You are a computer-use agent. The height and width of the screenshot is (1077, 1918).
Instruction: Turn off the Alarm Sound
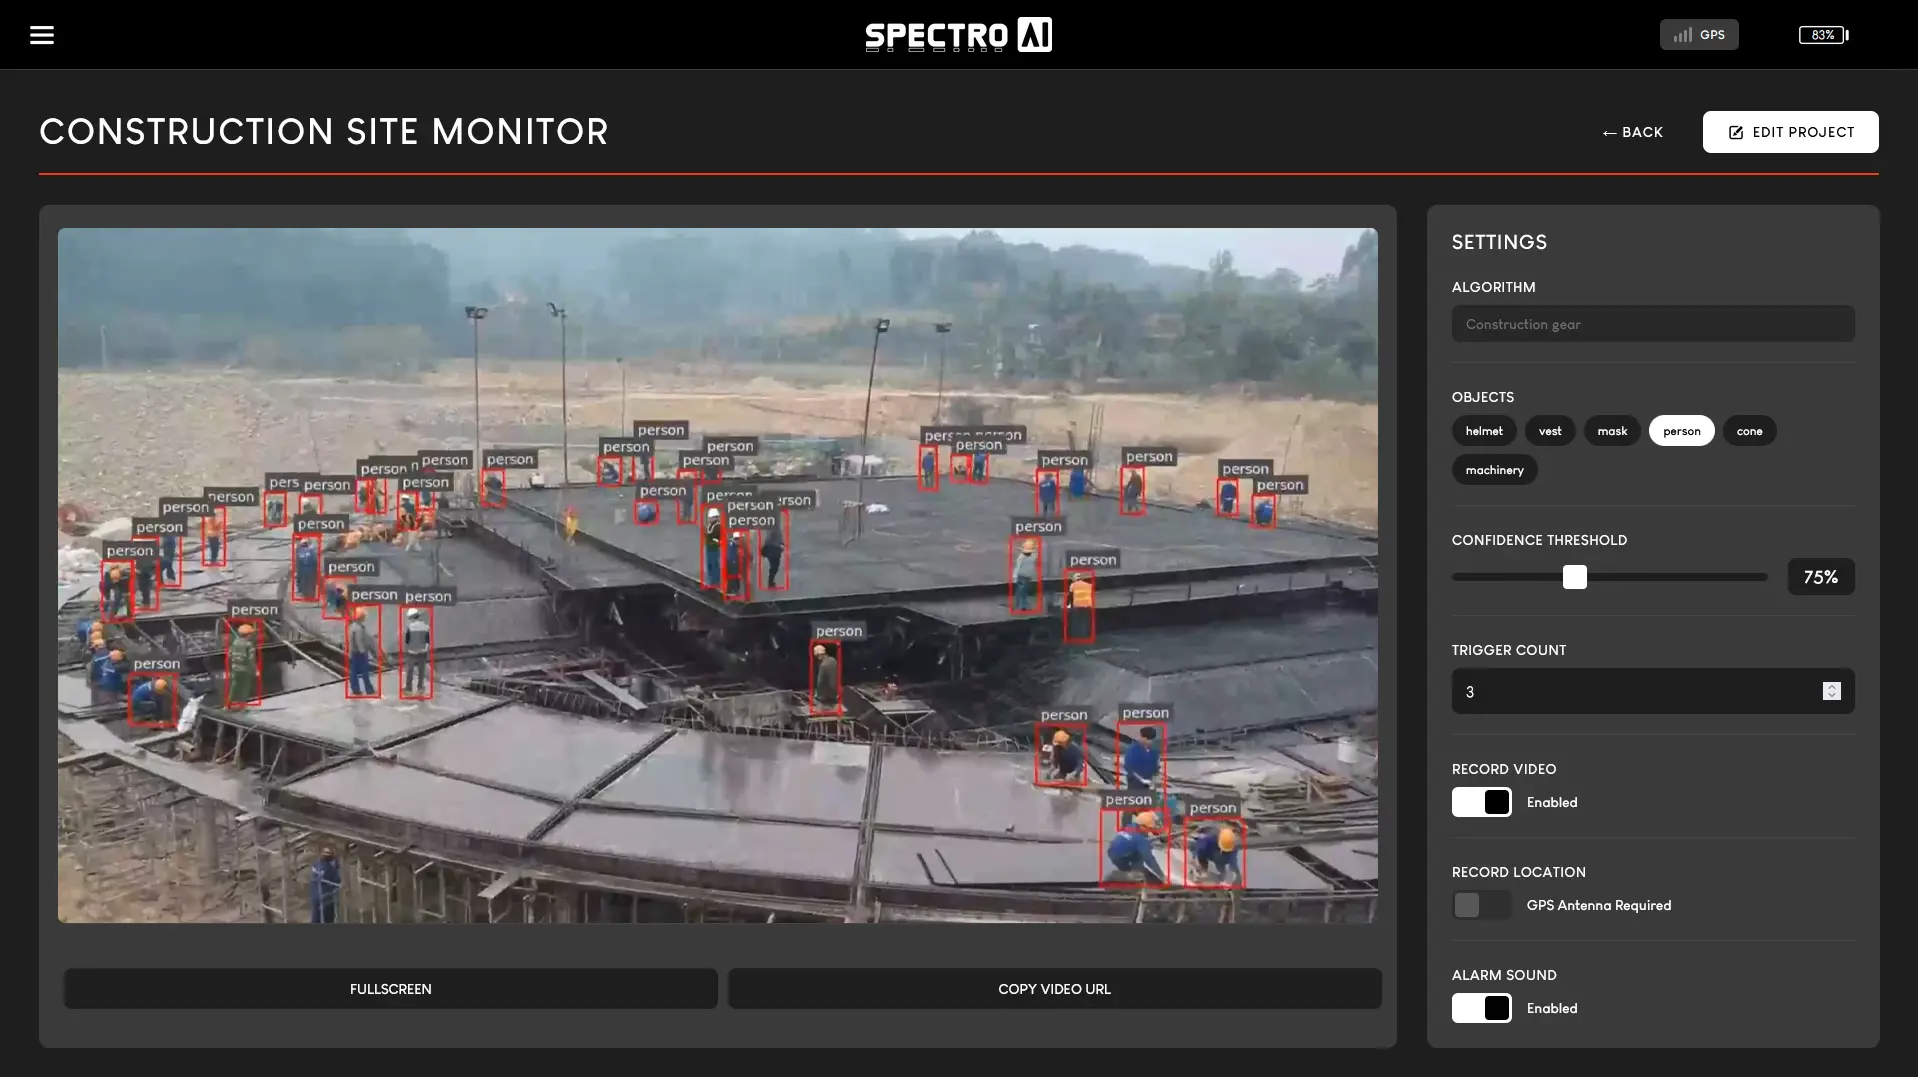click(x=1481, y=1008)
